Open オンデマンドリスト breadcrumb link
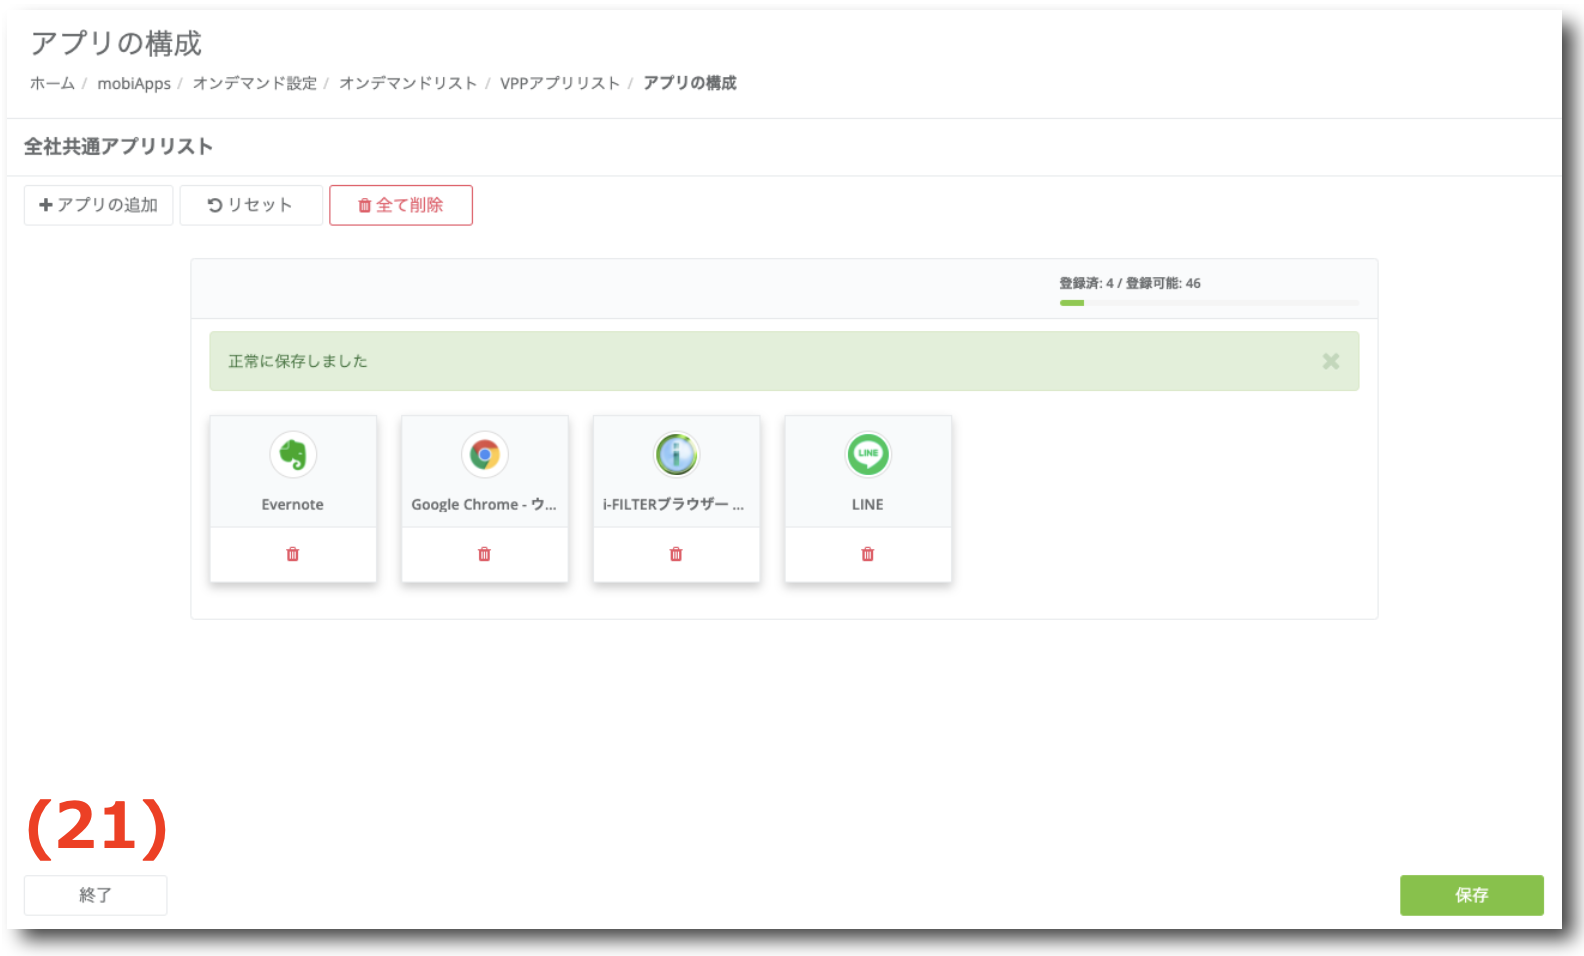1584x956 pixels. 408,83
